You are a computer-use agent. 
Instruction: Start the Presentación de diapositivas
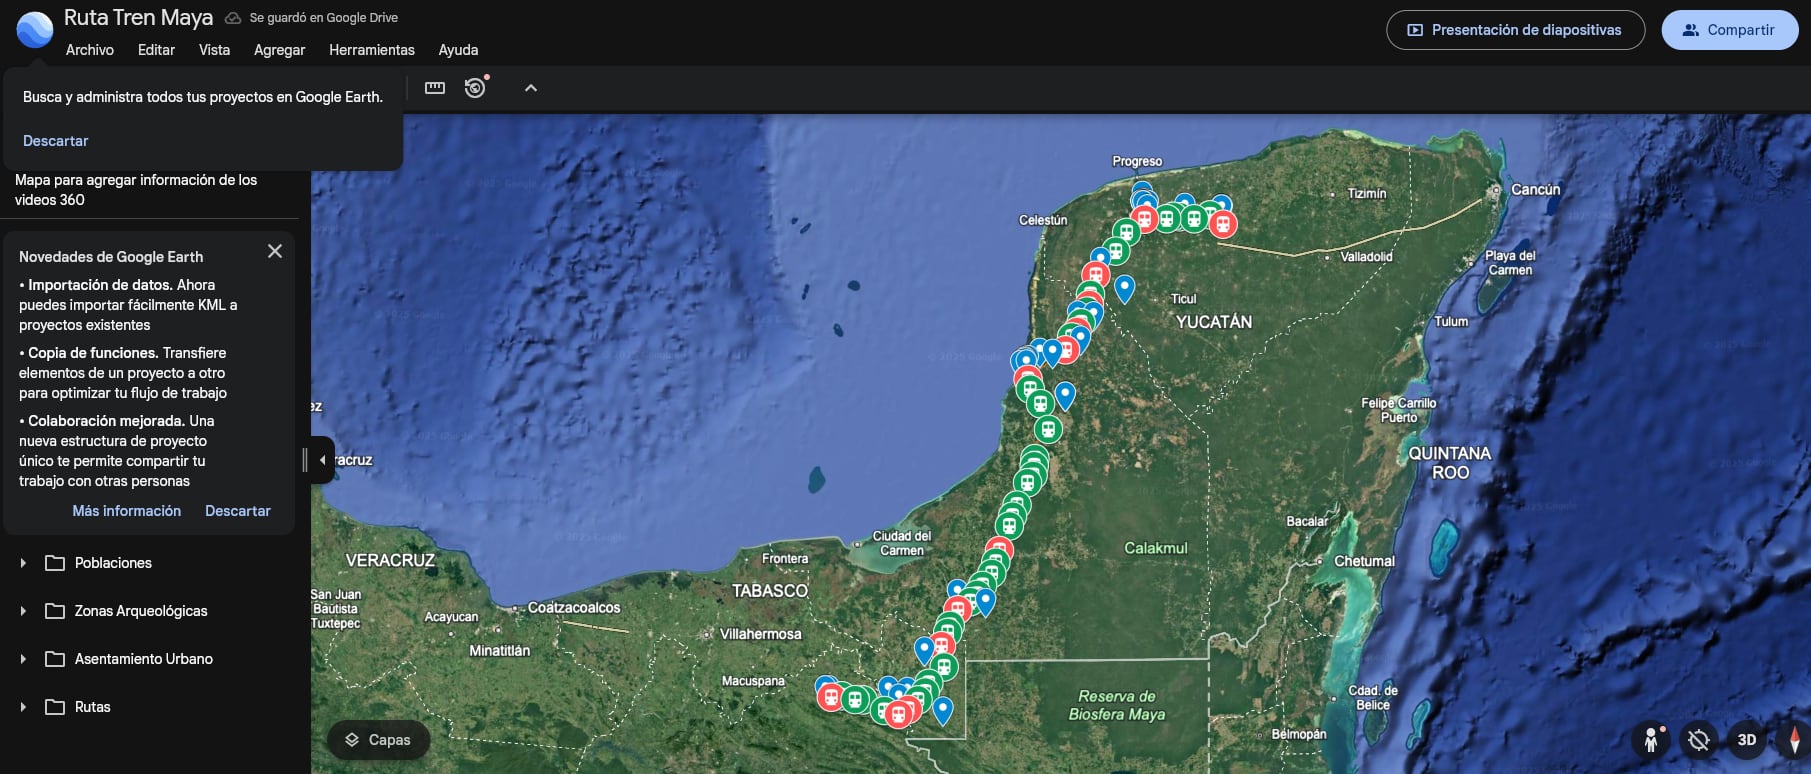tap(1515, 30)
